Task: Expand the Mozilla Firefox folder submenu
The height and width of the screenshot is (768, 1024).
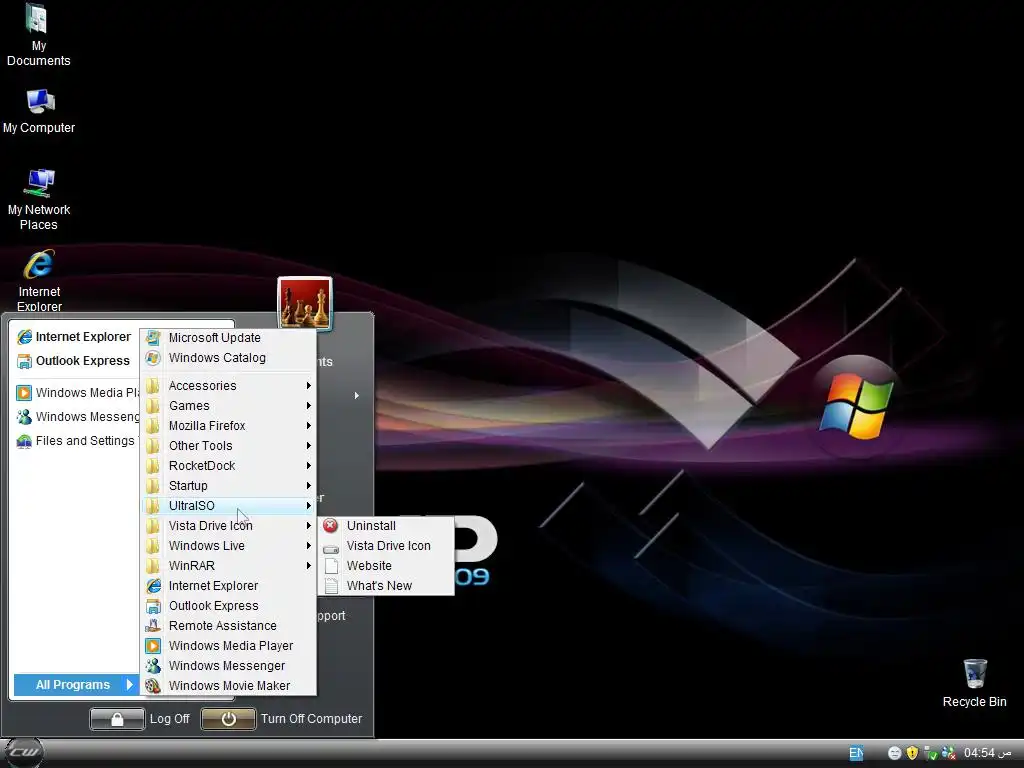Action: pyautogui.click(x=229, y=426)
